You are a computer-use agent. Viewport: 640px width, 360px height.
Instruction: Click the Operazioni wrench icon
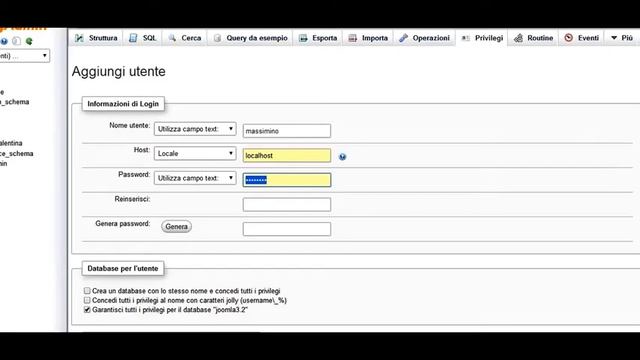point(404,38)
